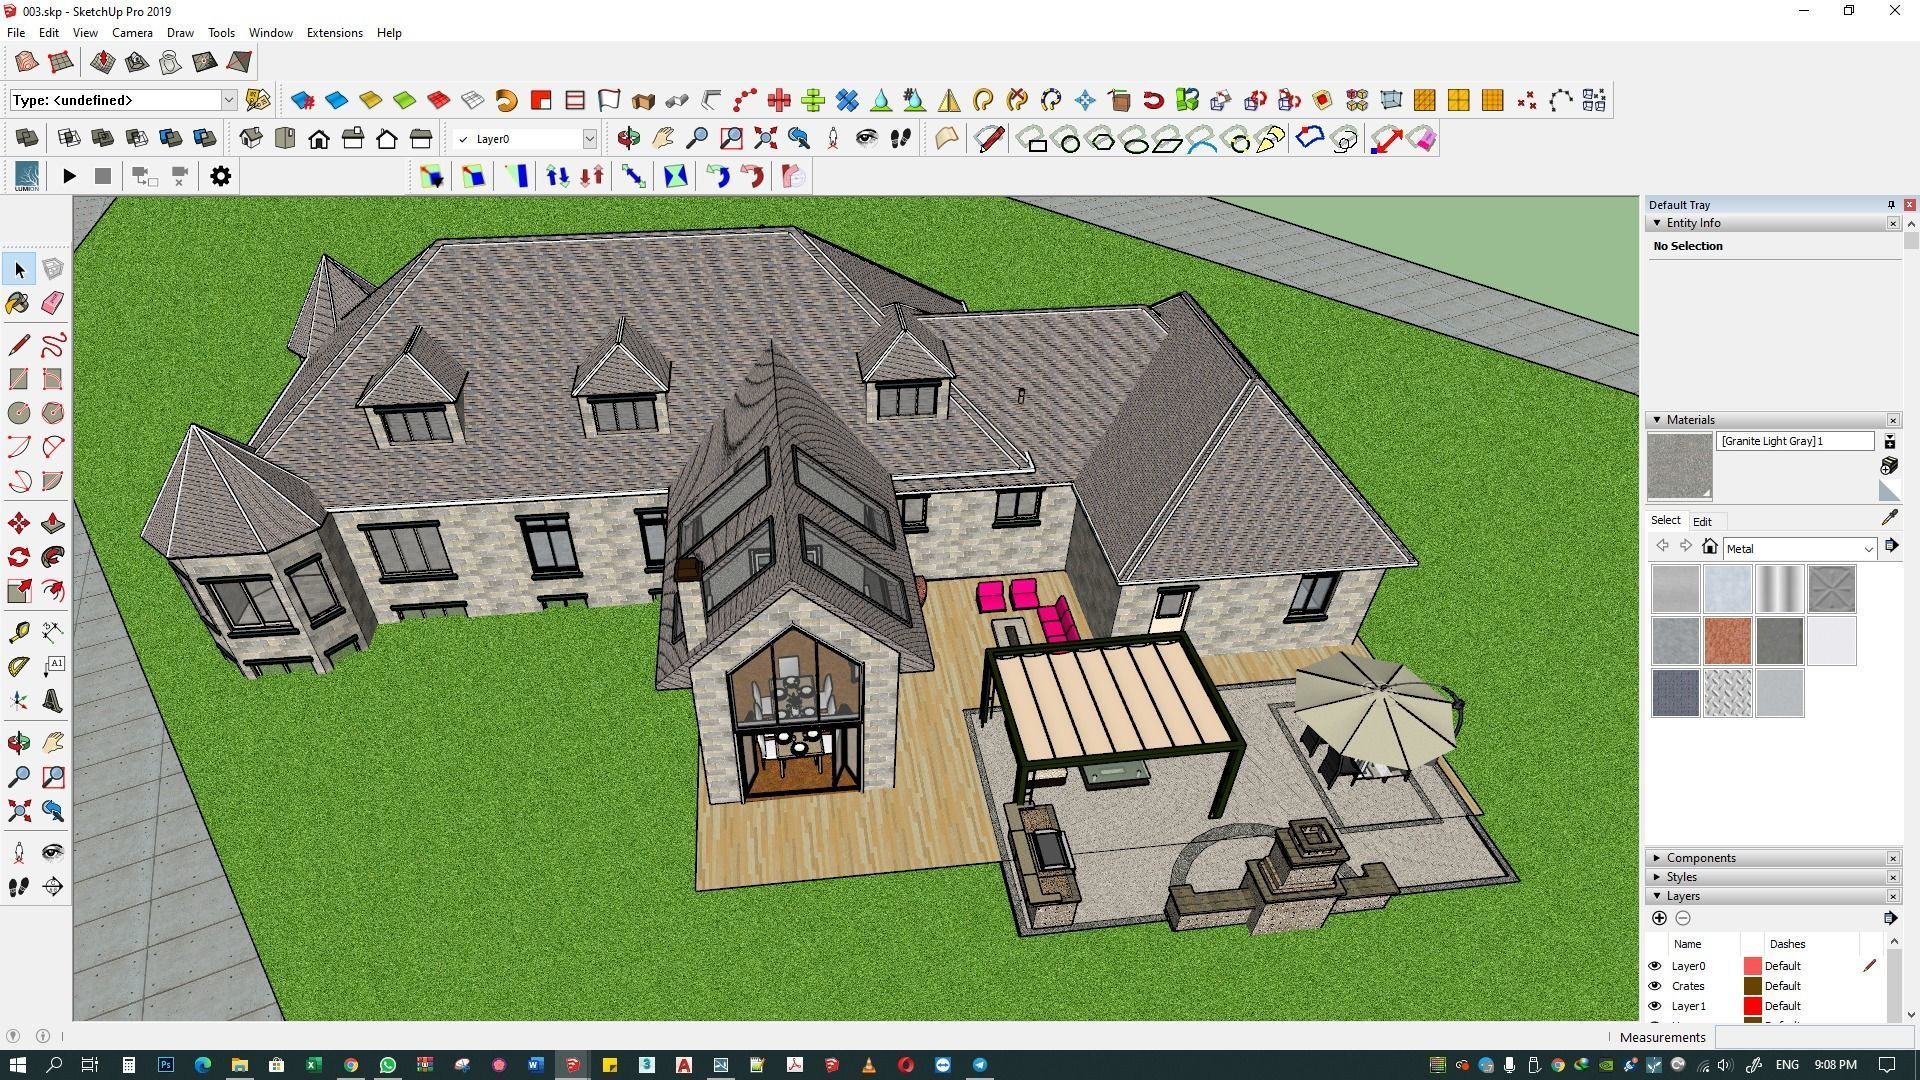Screen dimensions: 1920x1080
Task: Toggle visibility of Layer0
Action: 1654,966
